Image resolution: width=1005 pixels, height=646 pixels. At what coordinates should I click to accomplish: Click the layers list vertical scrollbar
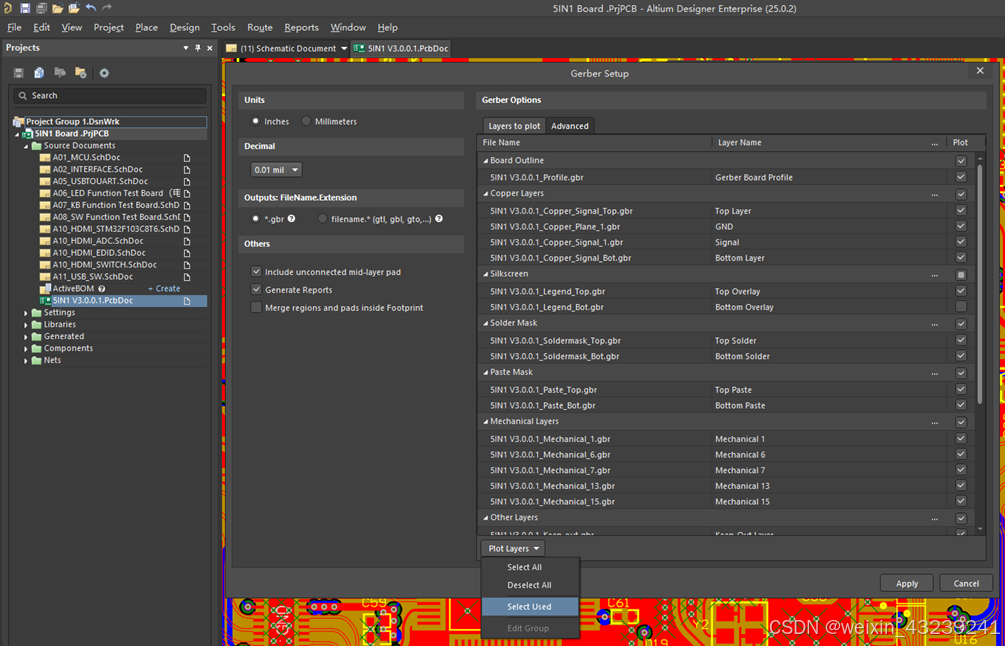click(x=979, y=285)
